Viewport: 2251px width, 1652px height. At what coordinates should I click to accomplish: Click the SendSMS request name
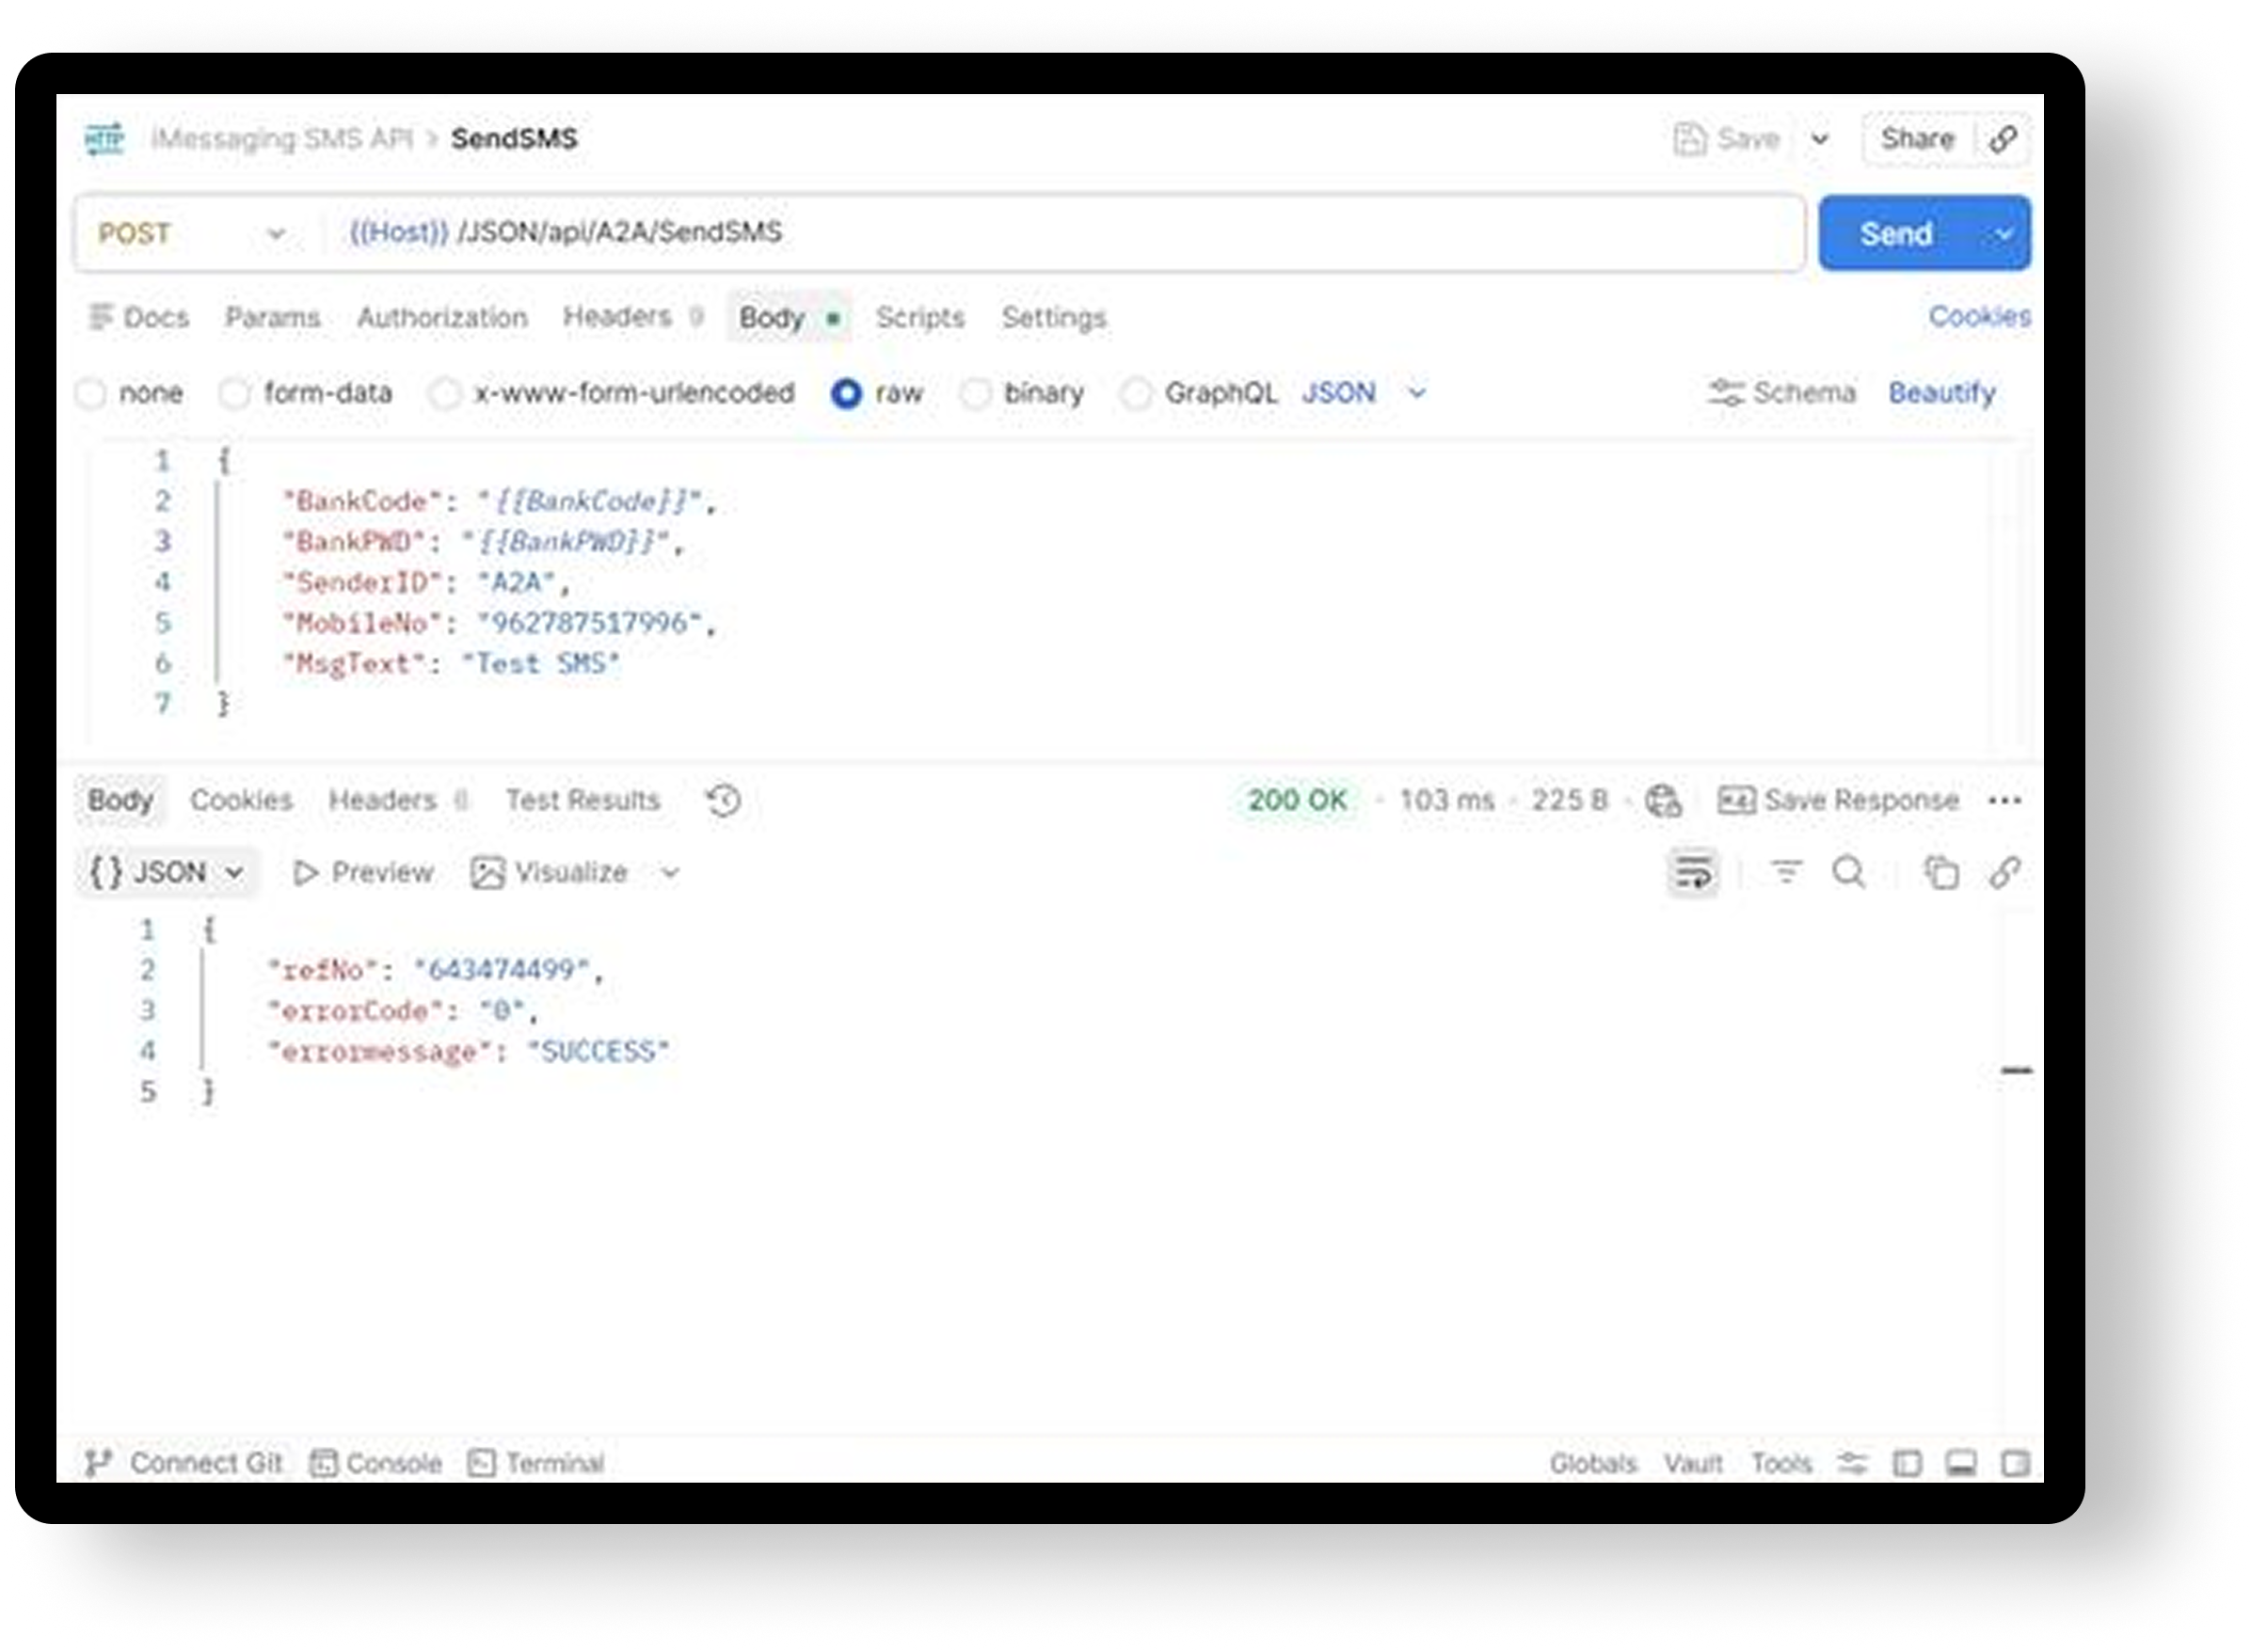coord(514,138)
